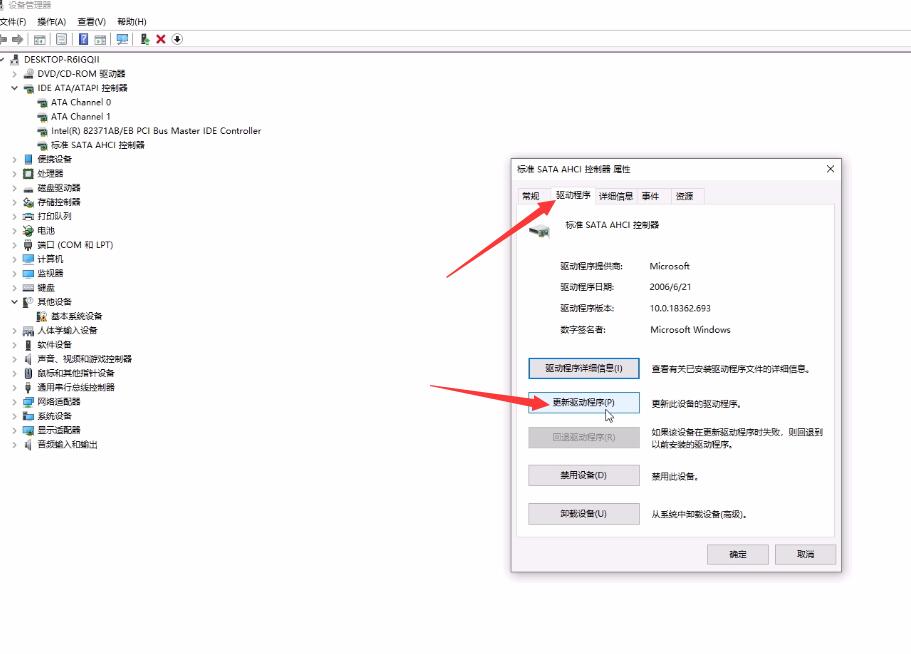The width and height of the screenshot is (911, 654).
Task: Click the 基本系统设备 warning device icon
Action: point(42,316)
